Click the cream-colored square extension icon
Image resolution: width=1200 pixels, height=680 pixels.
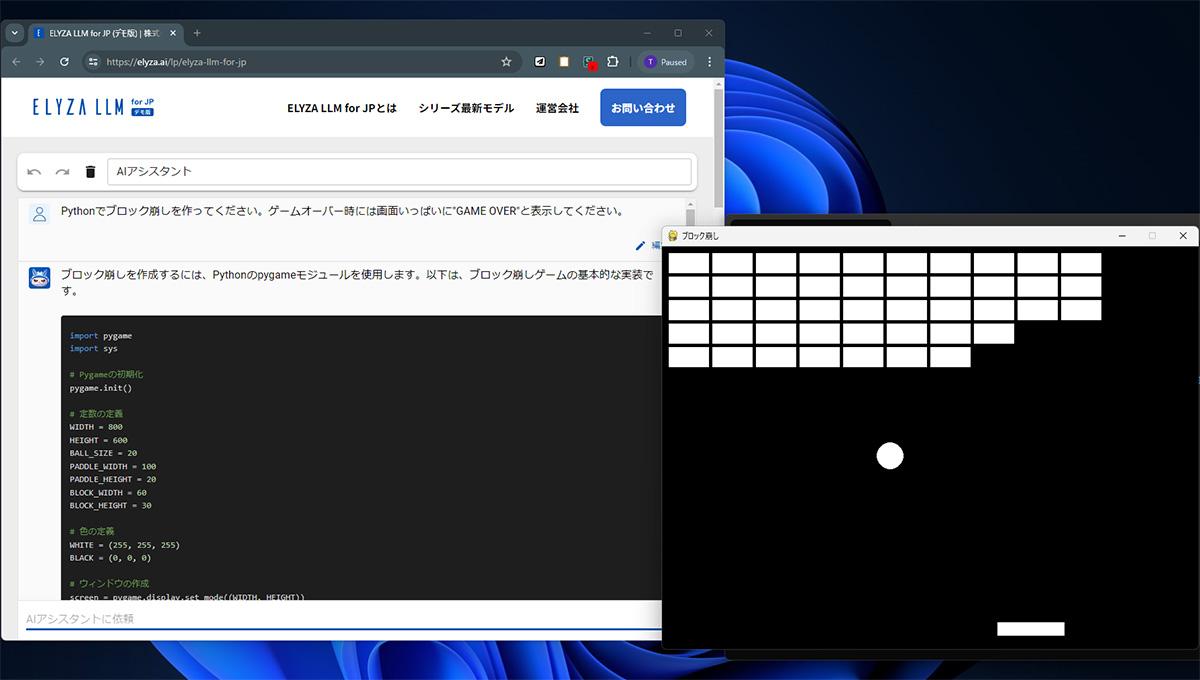click(x=564, y=62)
